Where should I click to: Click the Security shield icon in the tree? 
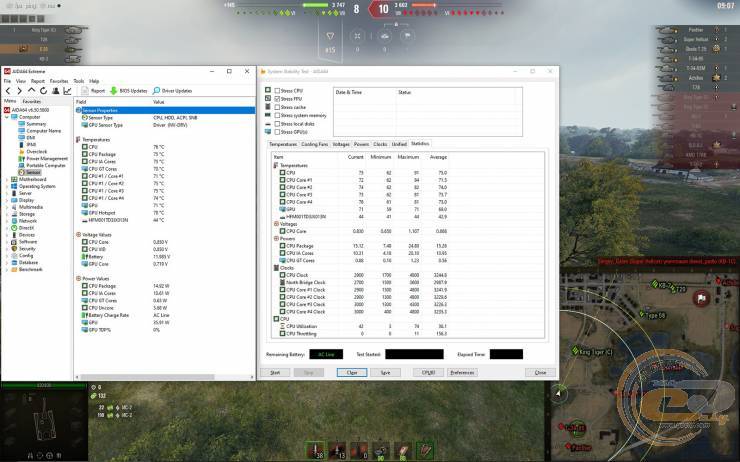pos(14,249)
